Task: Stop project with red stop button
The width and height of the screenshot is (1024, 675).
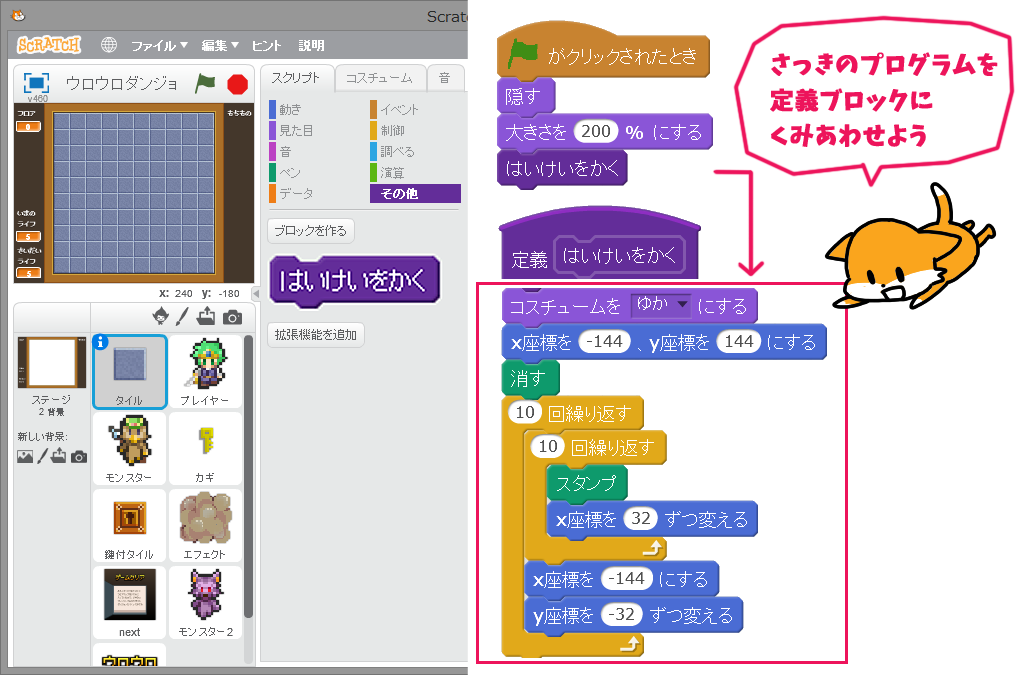Action: pyautogui.click(x=237, y=84)
